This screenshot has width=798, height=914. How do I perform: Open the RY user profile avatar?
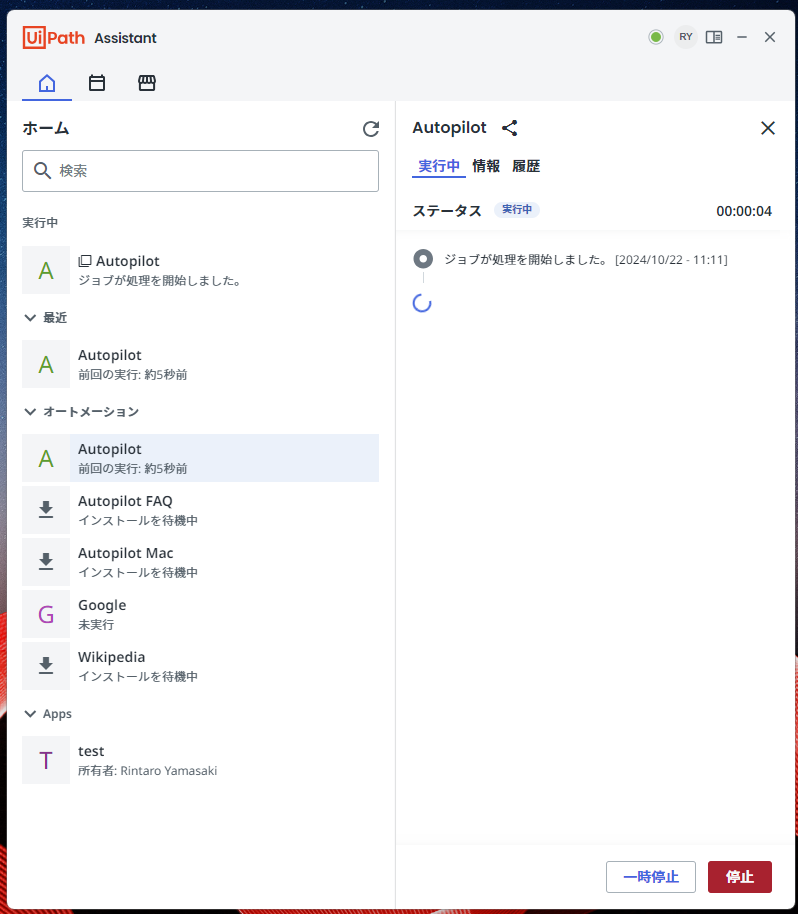685,37
